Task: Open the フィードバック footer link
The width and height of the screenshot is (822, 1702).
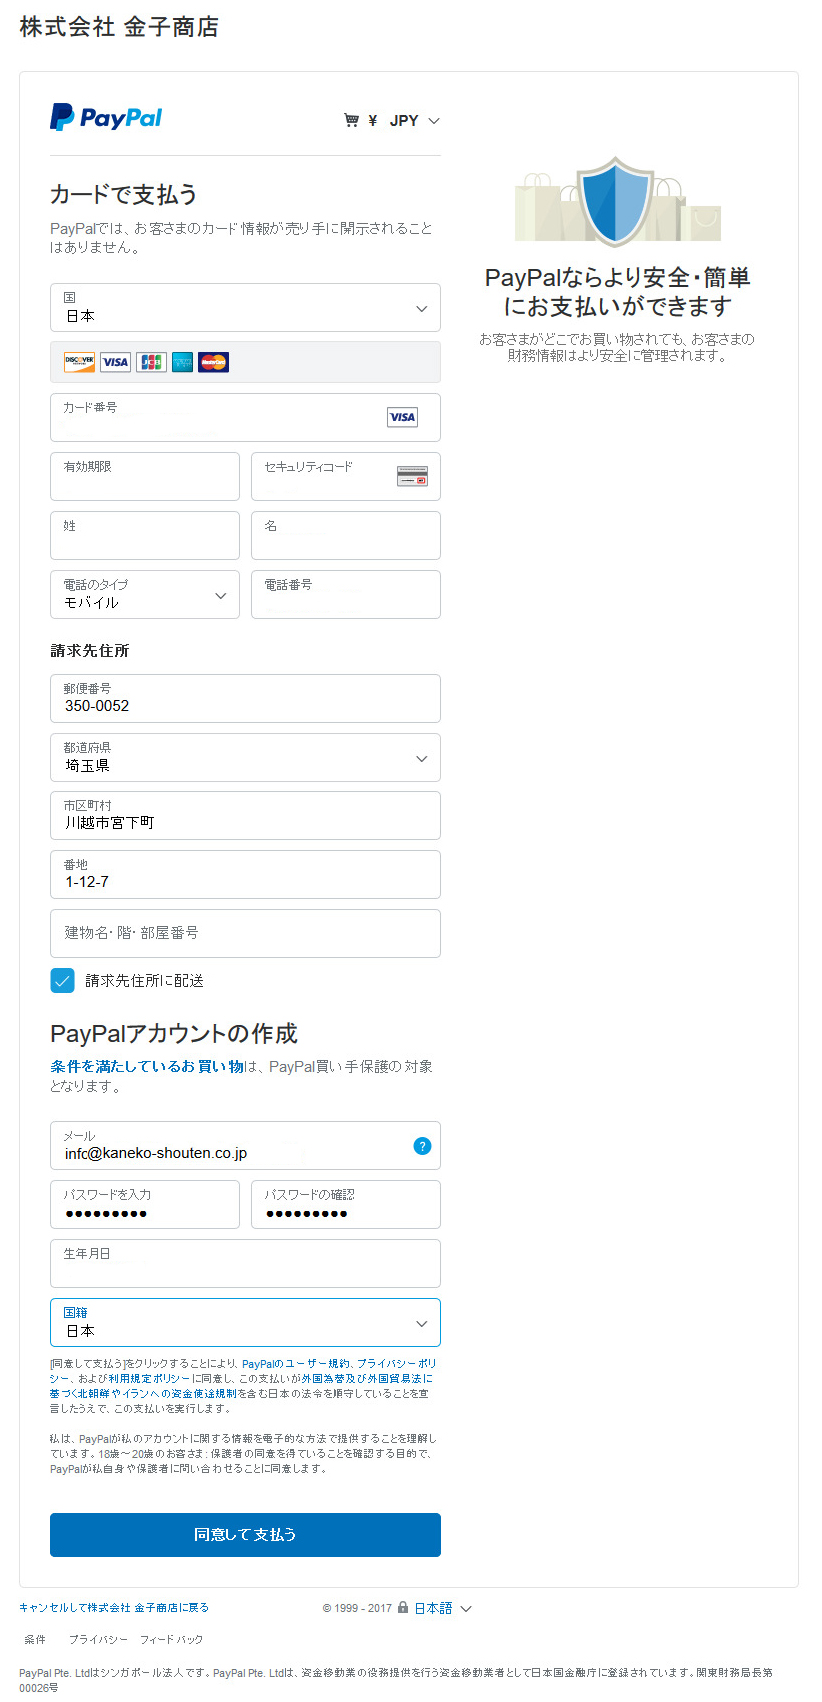Action: pyautogui.click(x=171, y=1639)
